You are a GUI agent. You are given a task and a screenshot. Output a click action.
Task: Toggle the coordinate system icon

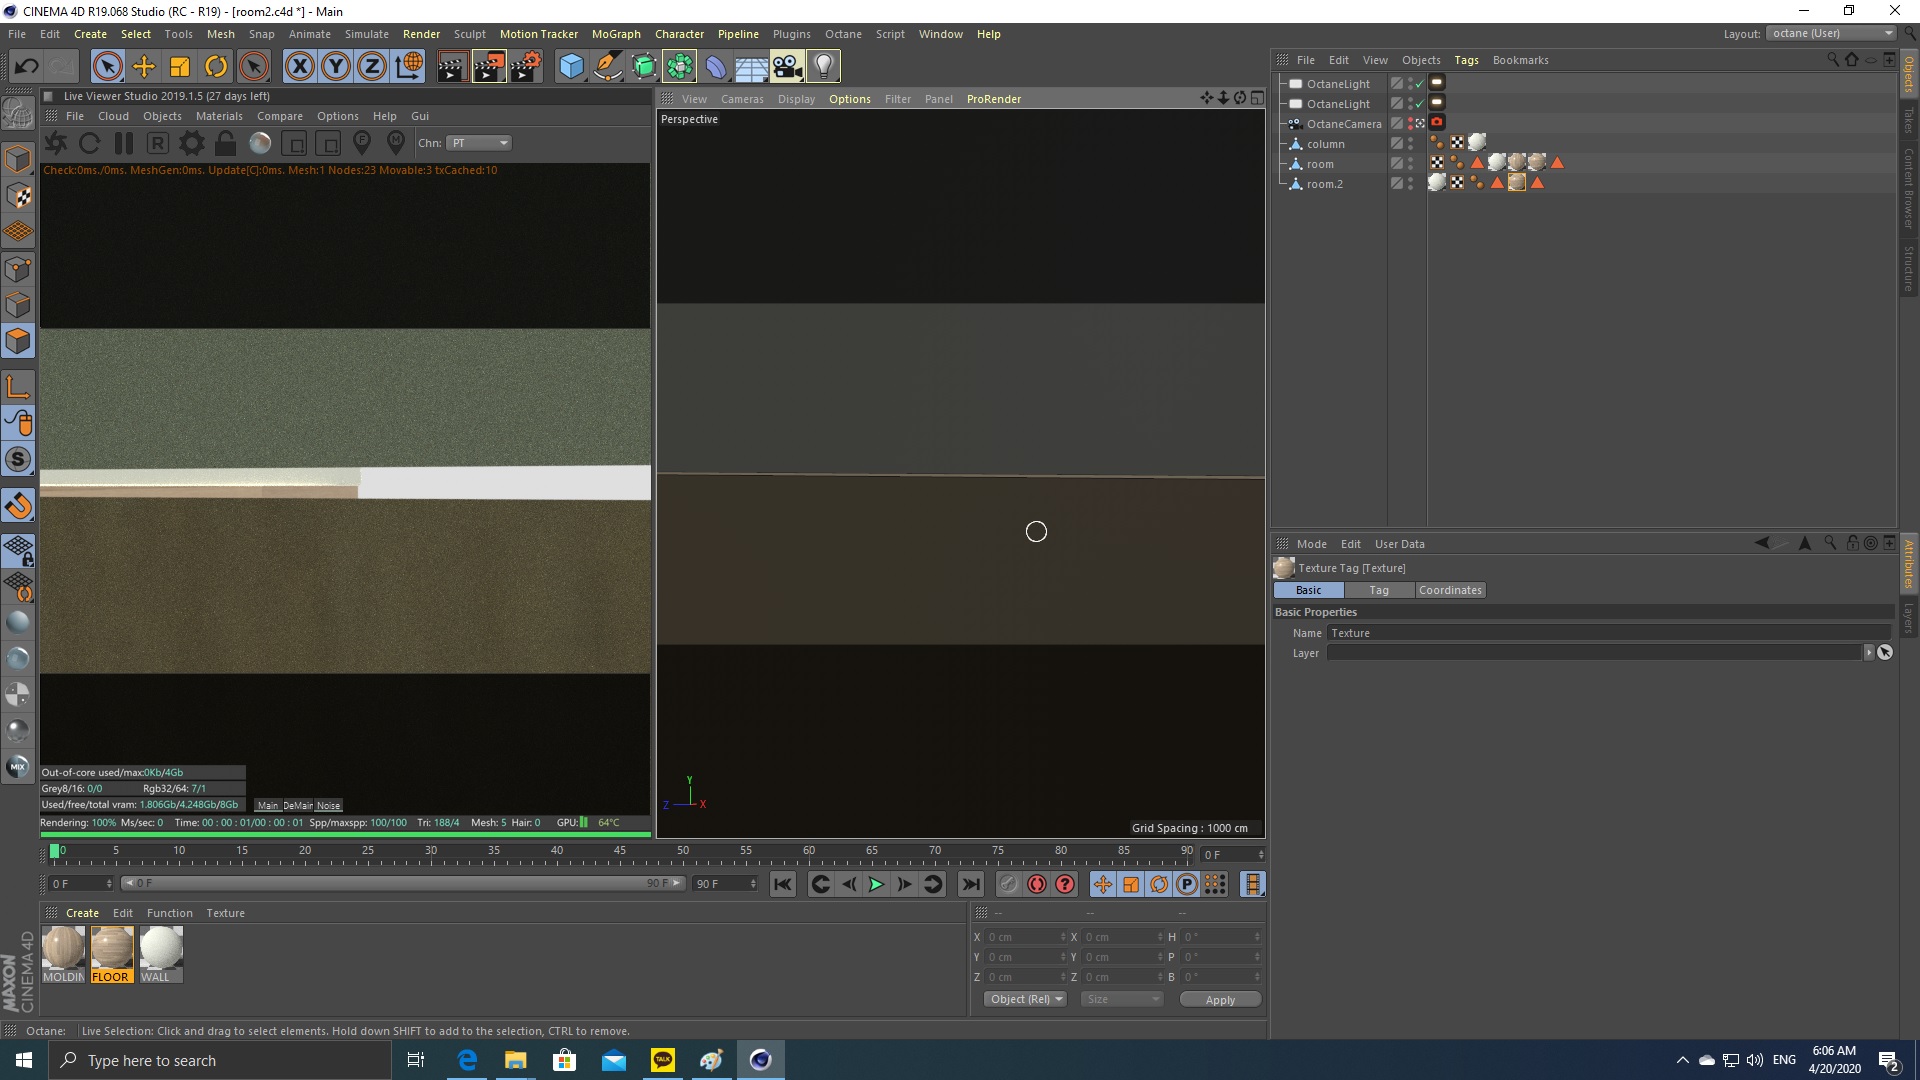click(409, 67)
